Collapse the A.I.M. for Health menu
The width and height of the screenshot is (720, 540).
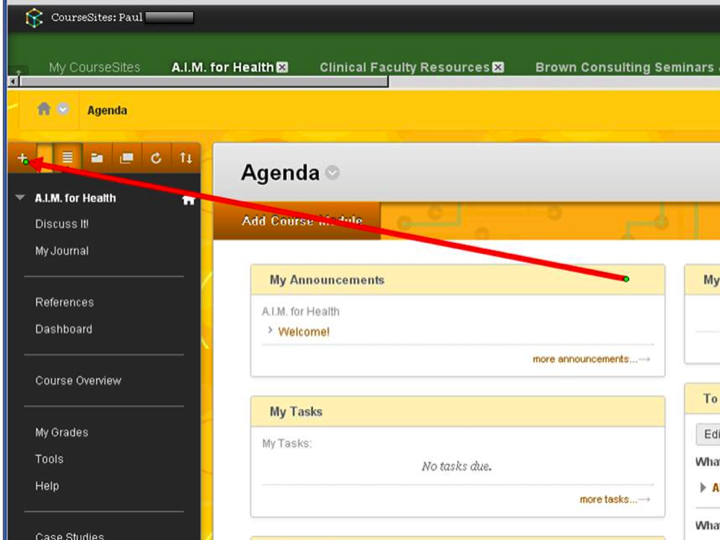[x=20, y=197]
